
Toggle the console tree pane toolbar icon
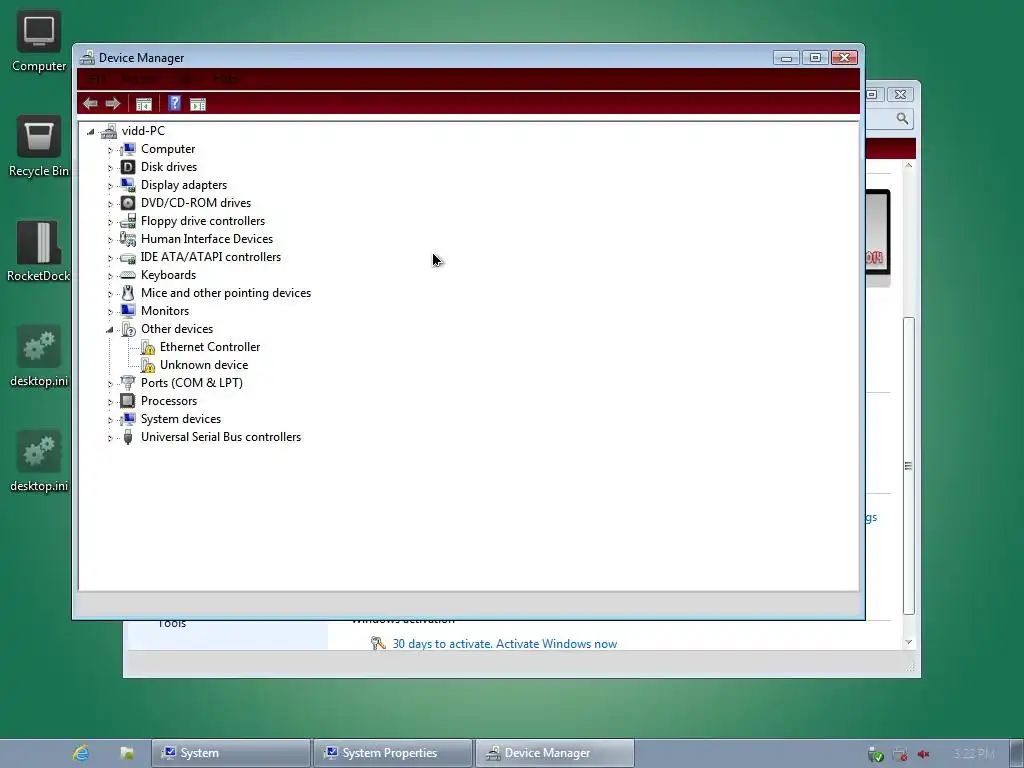(144, 104)
